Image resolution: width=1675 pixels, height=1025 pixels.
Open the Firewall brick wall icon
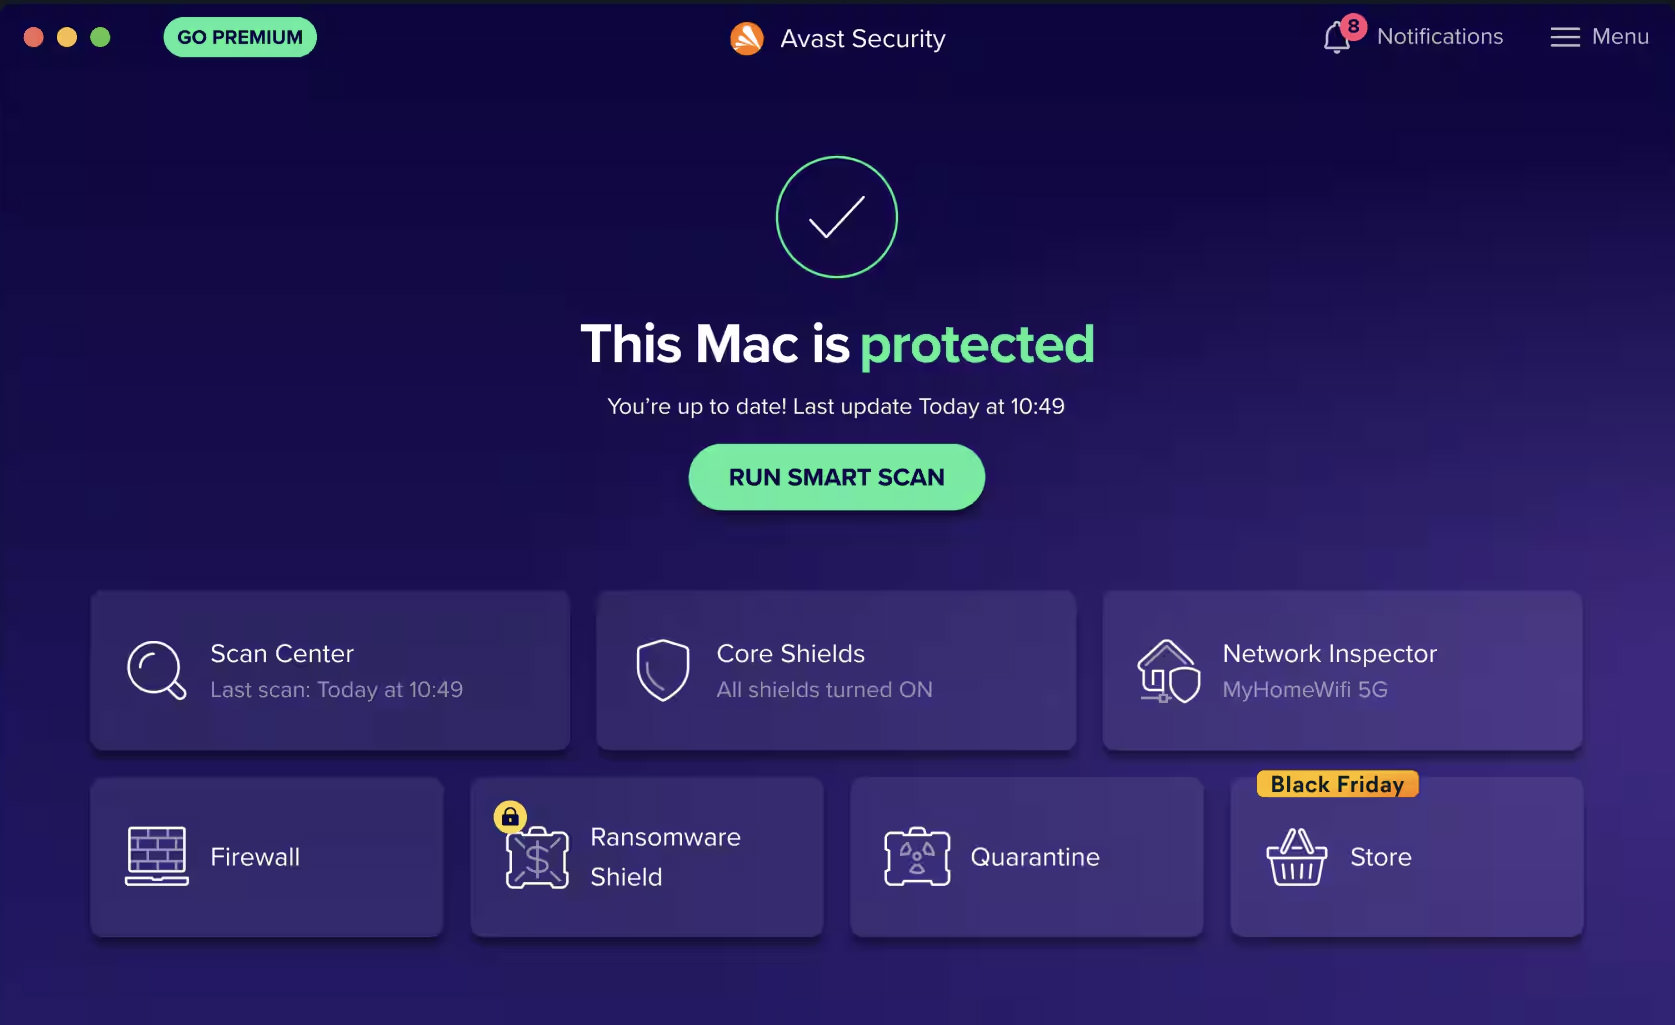(156, 857)
